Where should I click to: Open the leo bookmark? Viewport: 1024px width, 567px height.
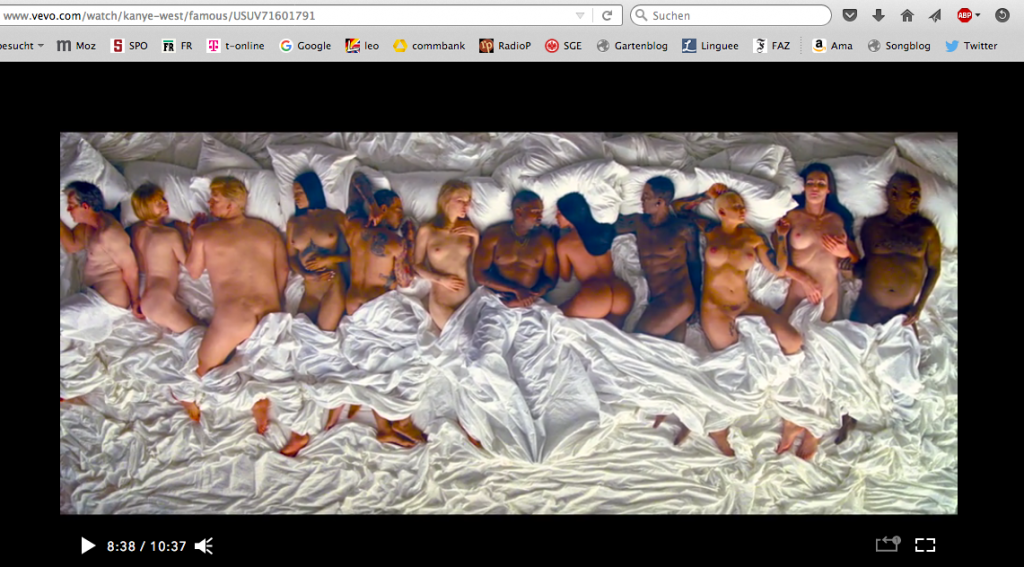point(362,46)
